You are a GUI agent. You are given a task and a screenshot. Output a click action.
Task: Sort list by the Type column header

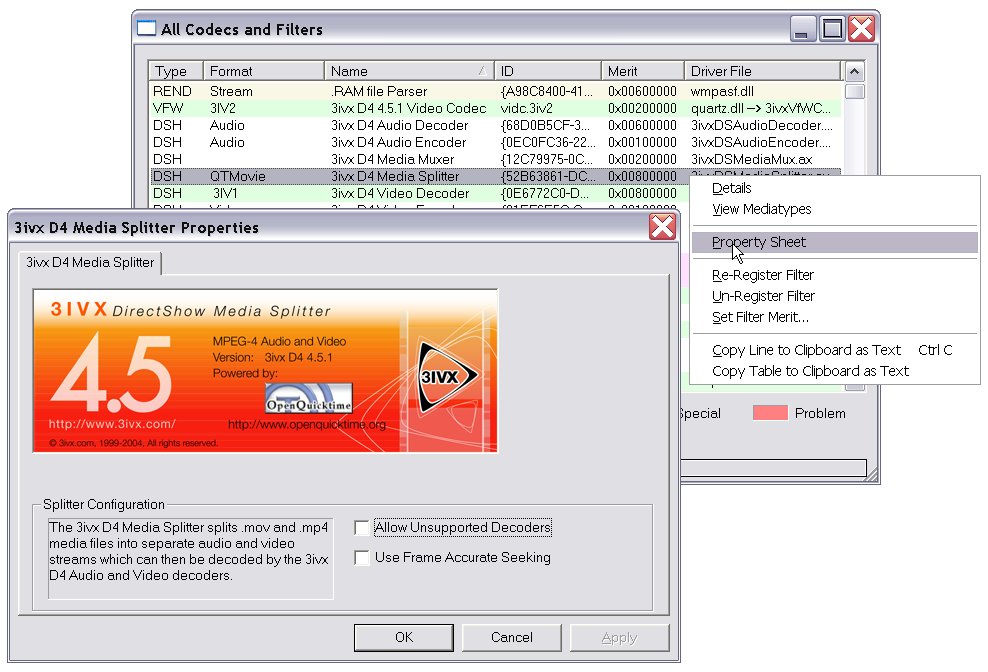(x=176, y=71)
